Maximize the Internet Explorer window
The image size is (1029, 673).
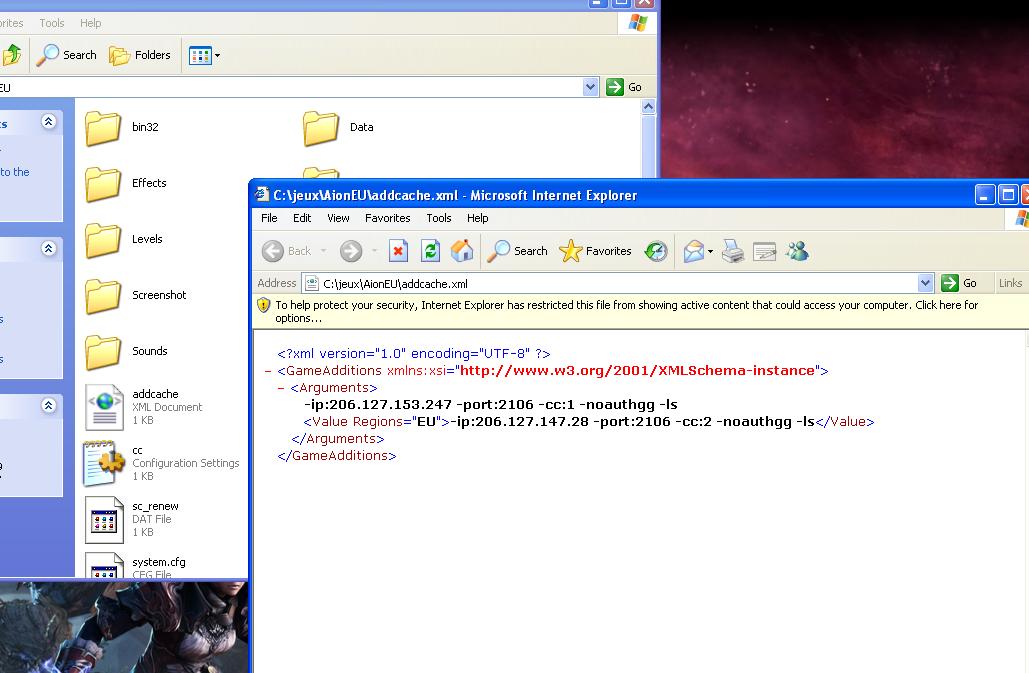[x=1007, y=195]
